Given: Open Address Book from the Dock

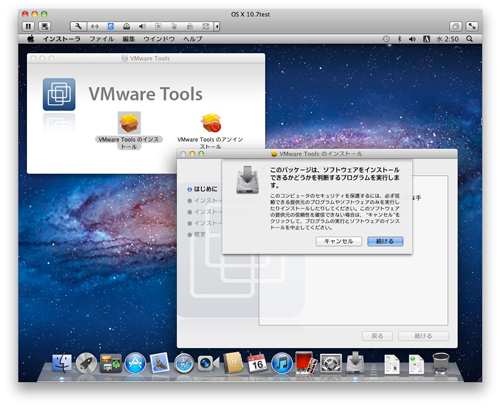Looking at the screenshot, I should (233, 362).
